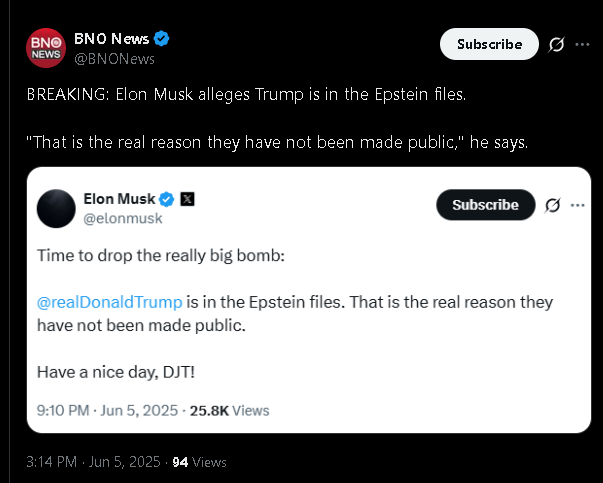Open three-dot menu on quoted Musk post
This screenshot has height=483, width=603.
[578, 205]
